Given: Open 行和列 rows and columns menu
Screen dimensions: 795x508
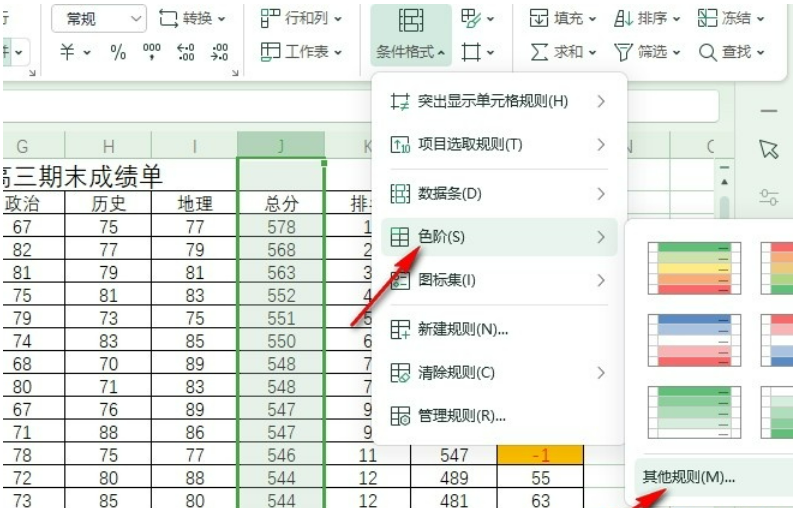Looking at the screenshot, I should 301,19.
